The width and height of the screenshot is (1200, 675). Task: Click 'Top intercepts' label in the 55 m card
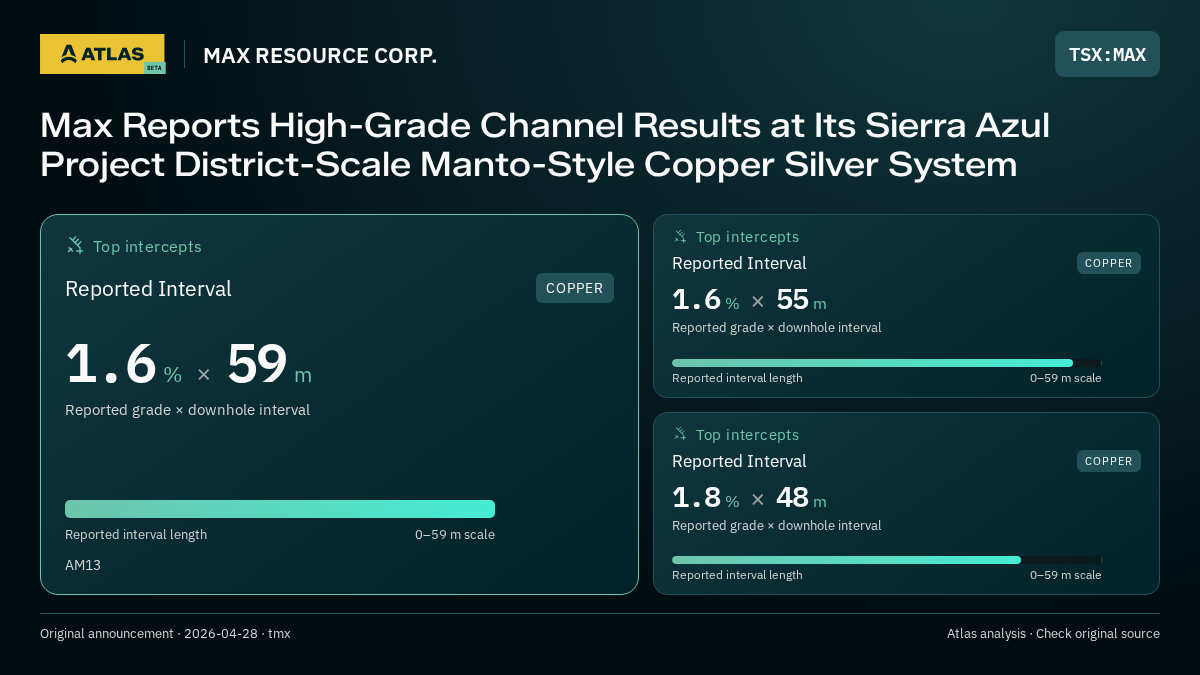(748, 237)
